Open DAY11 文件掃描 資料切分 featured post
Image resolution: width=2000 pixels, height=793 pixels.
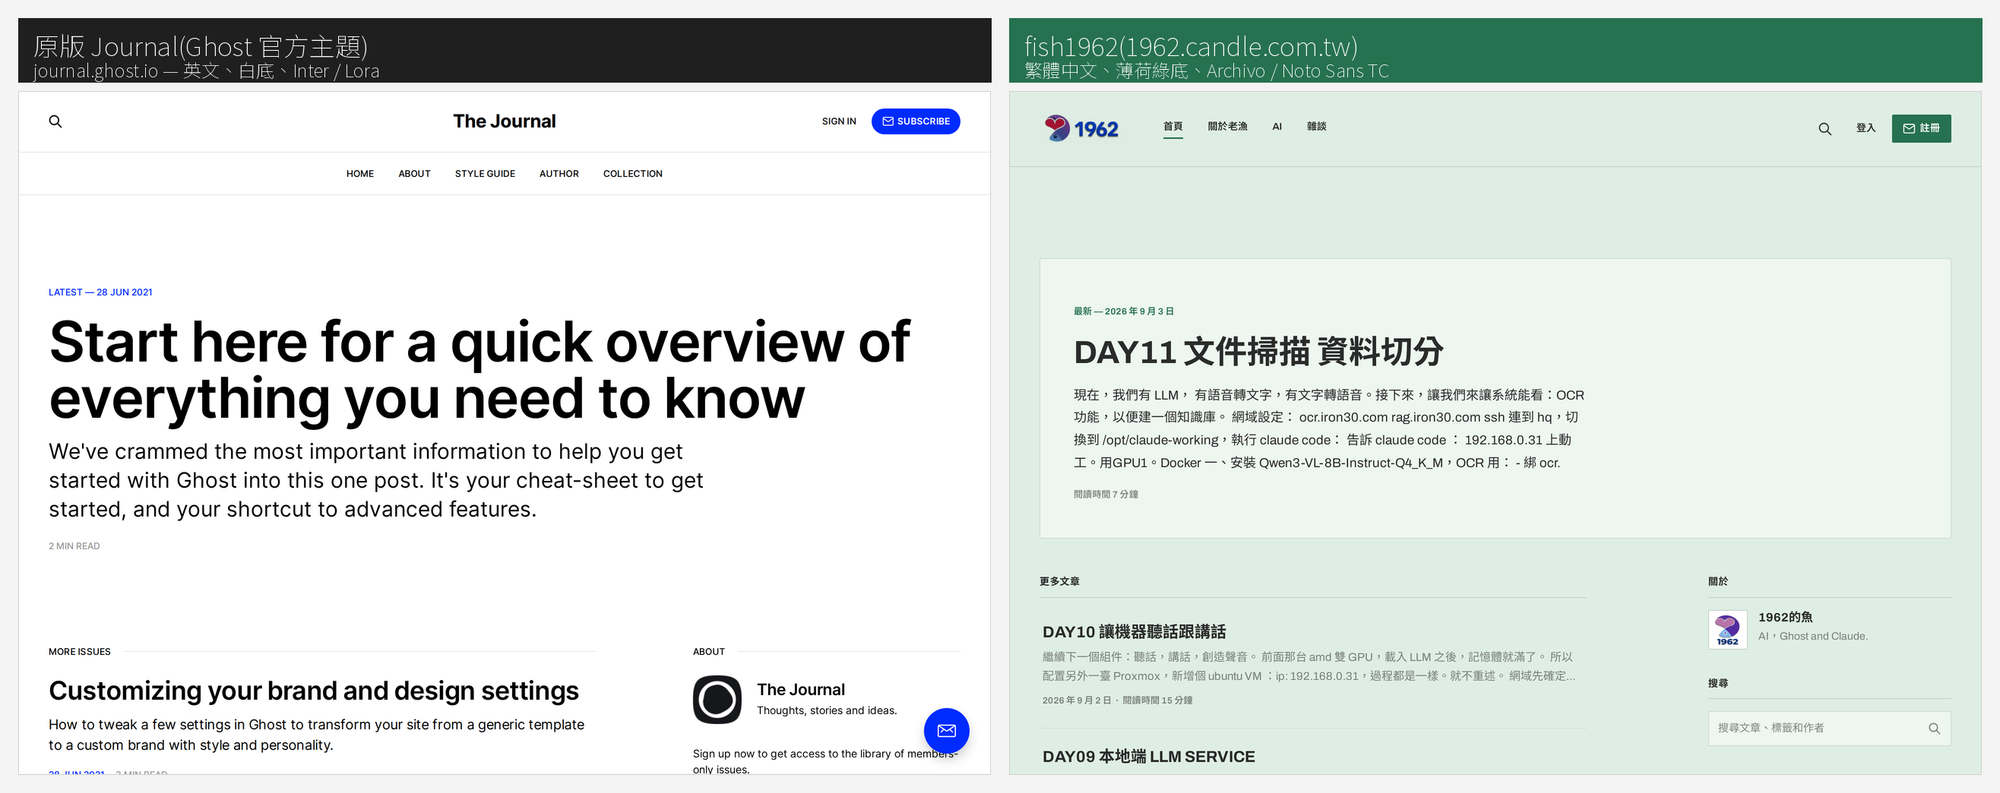pyautogui.click(x=1258, y=352)
